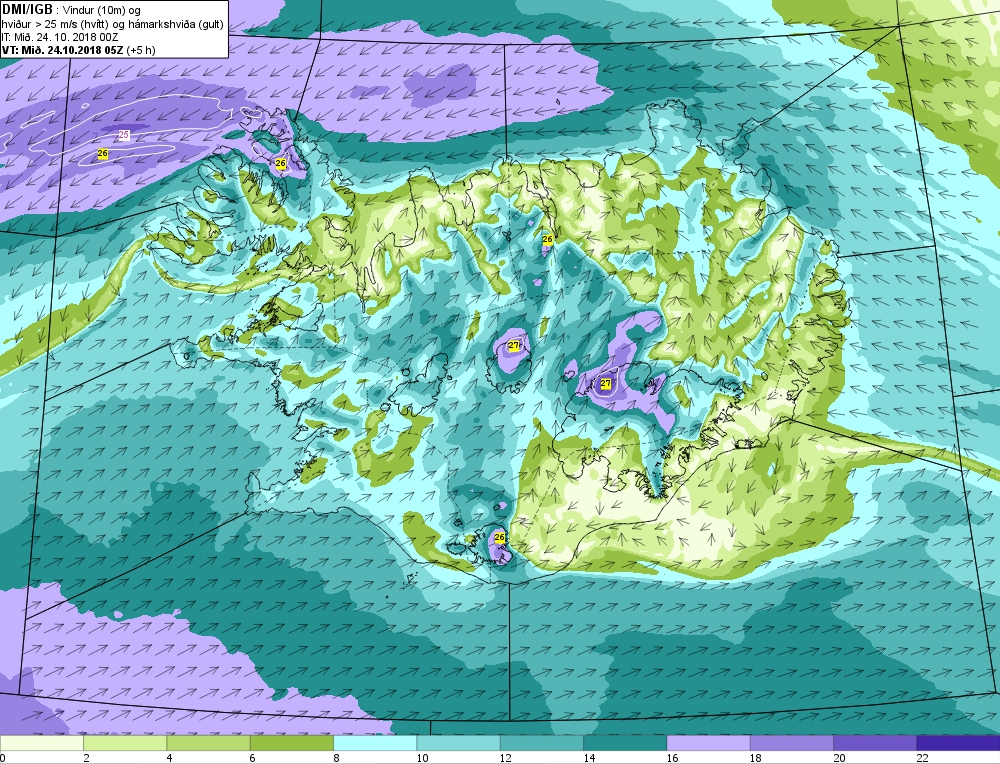Screen dimensions: 1000x764
Task: Click the '26' gust label on the north coast fjord
Action: click(x=547, y=239)
